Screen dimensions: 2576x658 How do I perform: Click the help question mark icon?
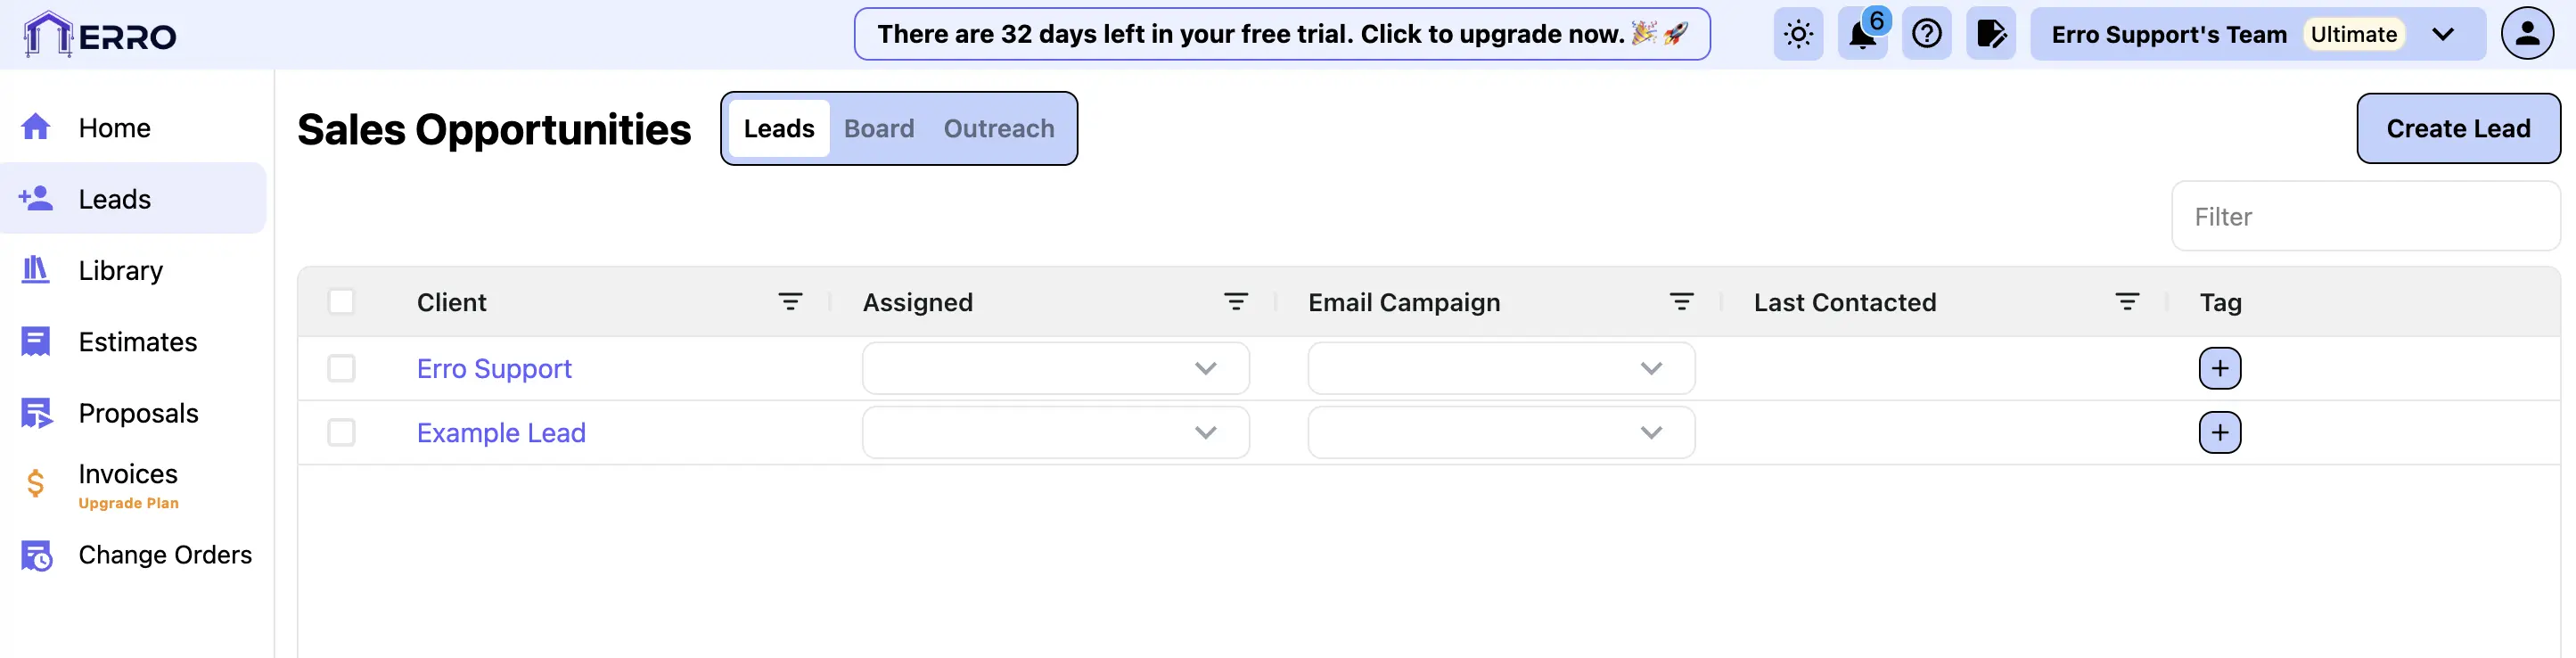(x=1926, y=35)
